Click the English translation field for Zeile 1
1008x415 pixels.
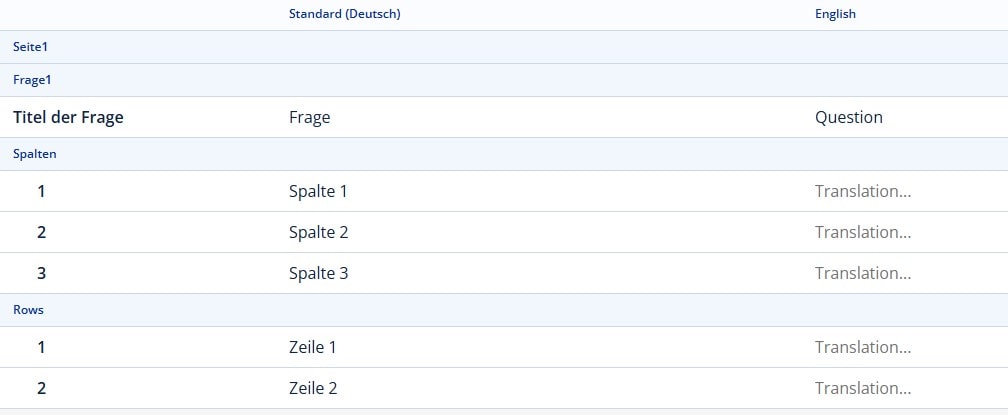[x=863, y=347]
